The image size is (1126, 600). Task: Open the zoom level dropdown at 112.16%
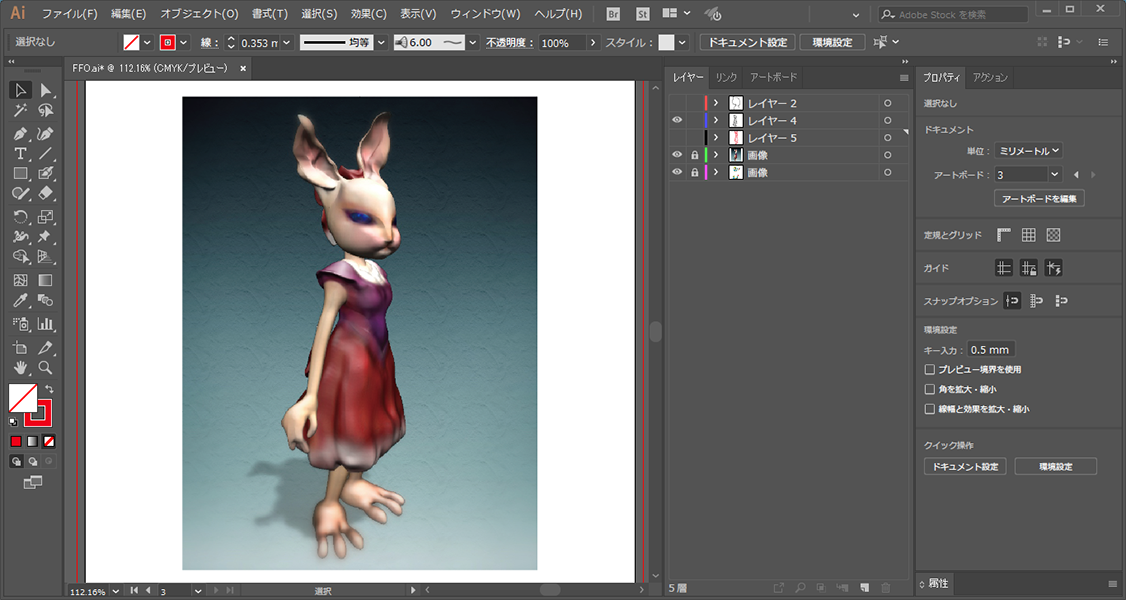click(115, 591)
